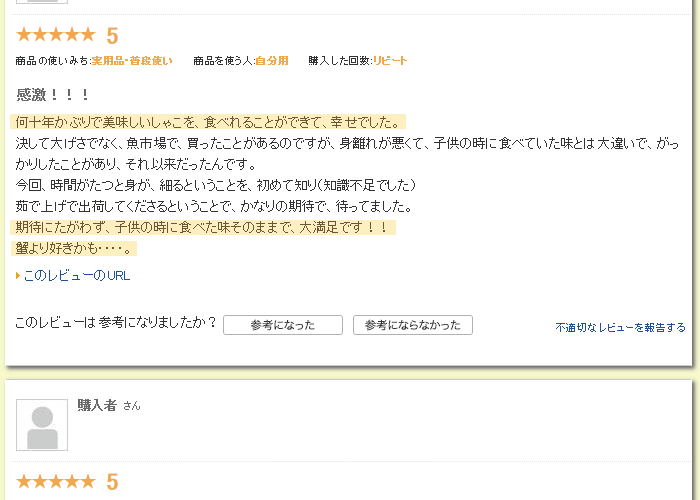Click the five-star rating of first review

tap(56, 34)
